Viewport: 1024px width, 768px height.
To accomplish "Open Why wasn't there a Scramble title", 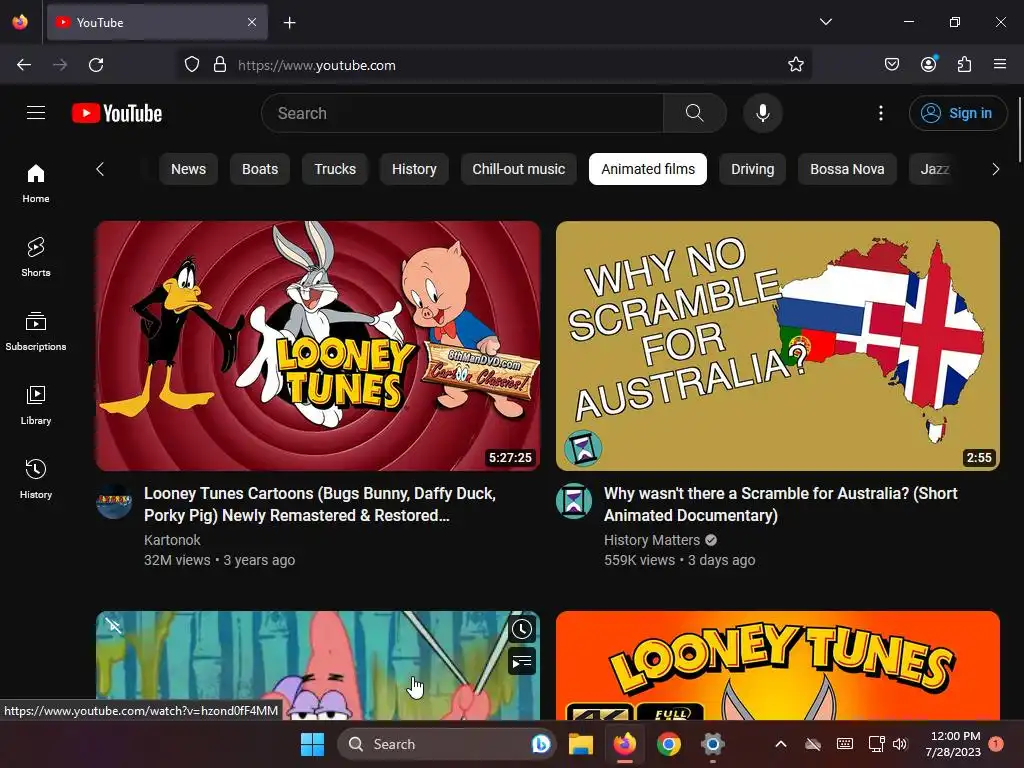I will pyautogui.click(x=780, y=504).
